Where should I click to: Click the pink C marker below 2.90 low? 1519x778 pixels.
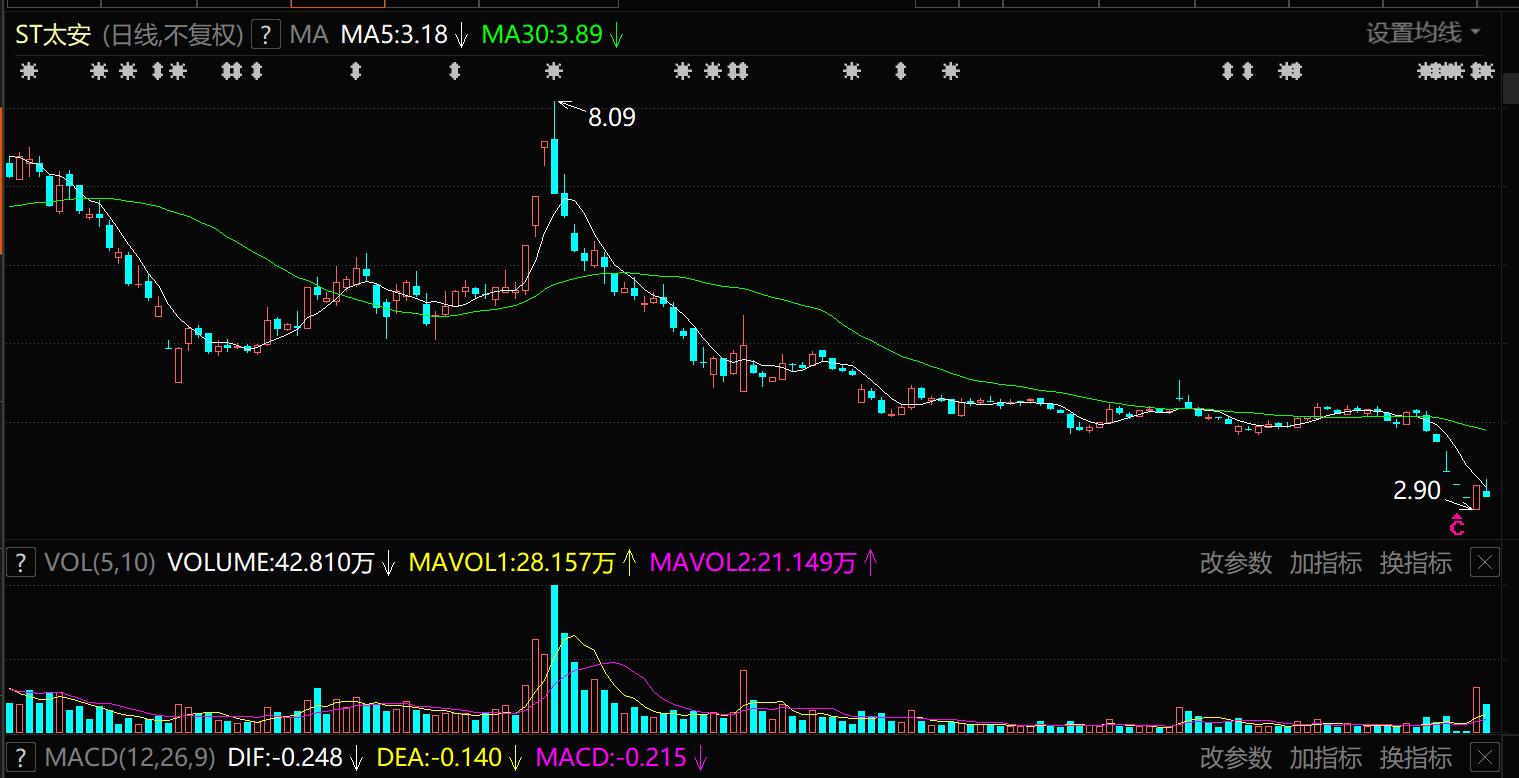[1457, 524]
